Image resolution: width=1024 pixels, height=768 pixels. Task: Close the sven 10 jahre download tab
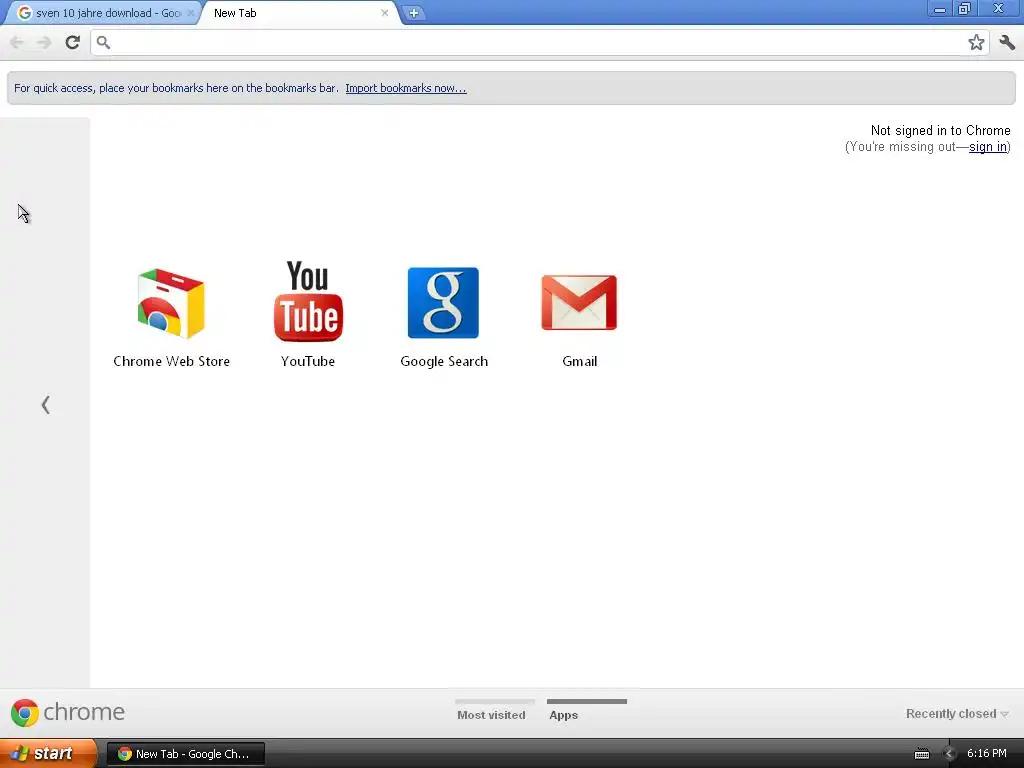(191, 12)
